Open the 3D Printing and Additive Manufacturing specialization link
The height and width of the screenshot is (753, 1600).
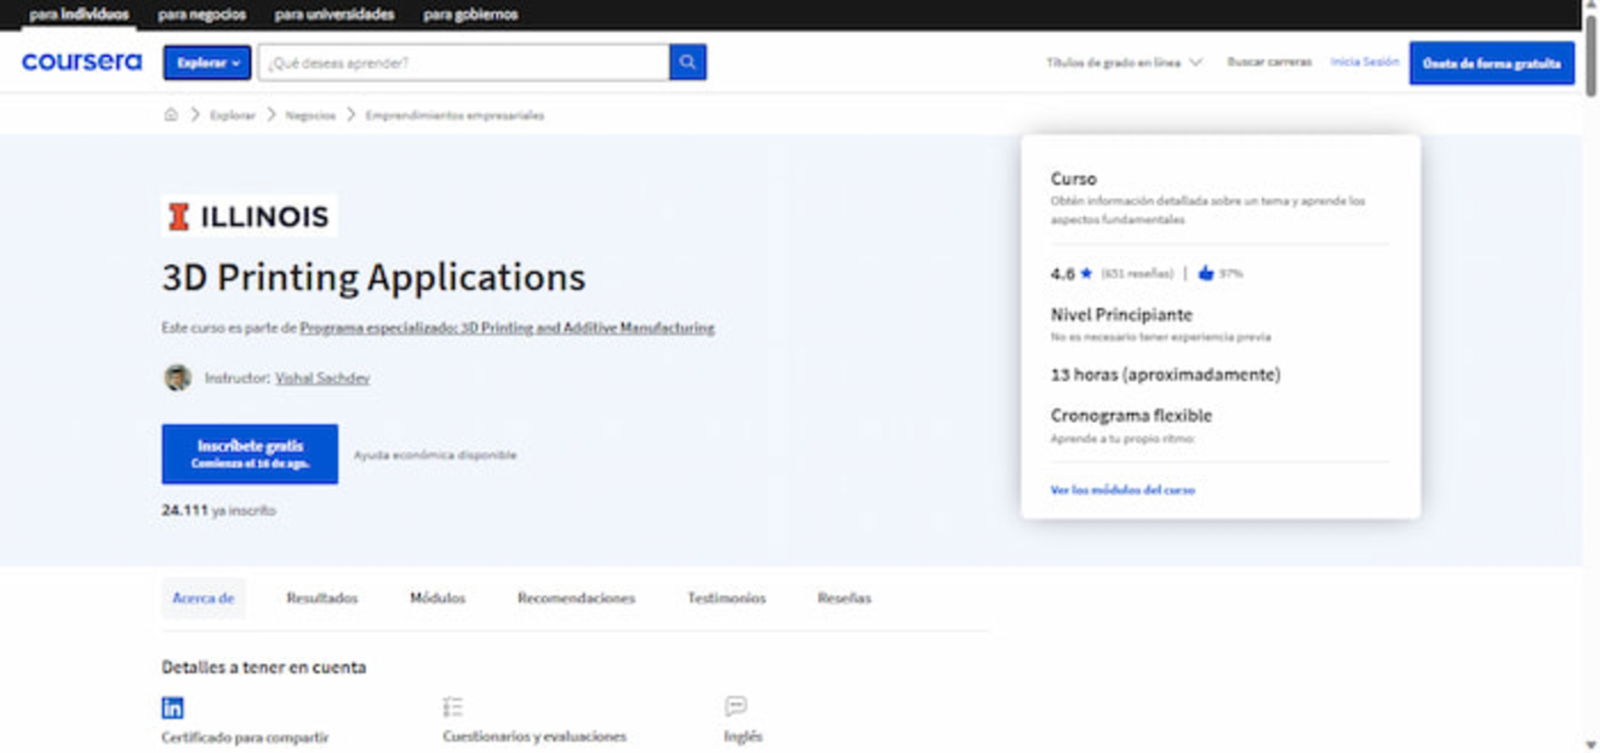point(507,328)
